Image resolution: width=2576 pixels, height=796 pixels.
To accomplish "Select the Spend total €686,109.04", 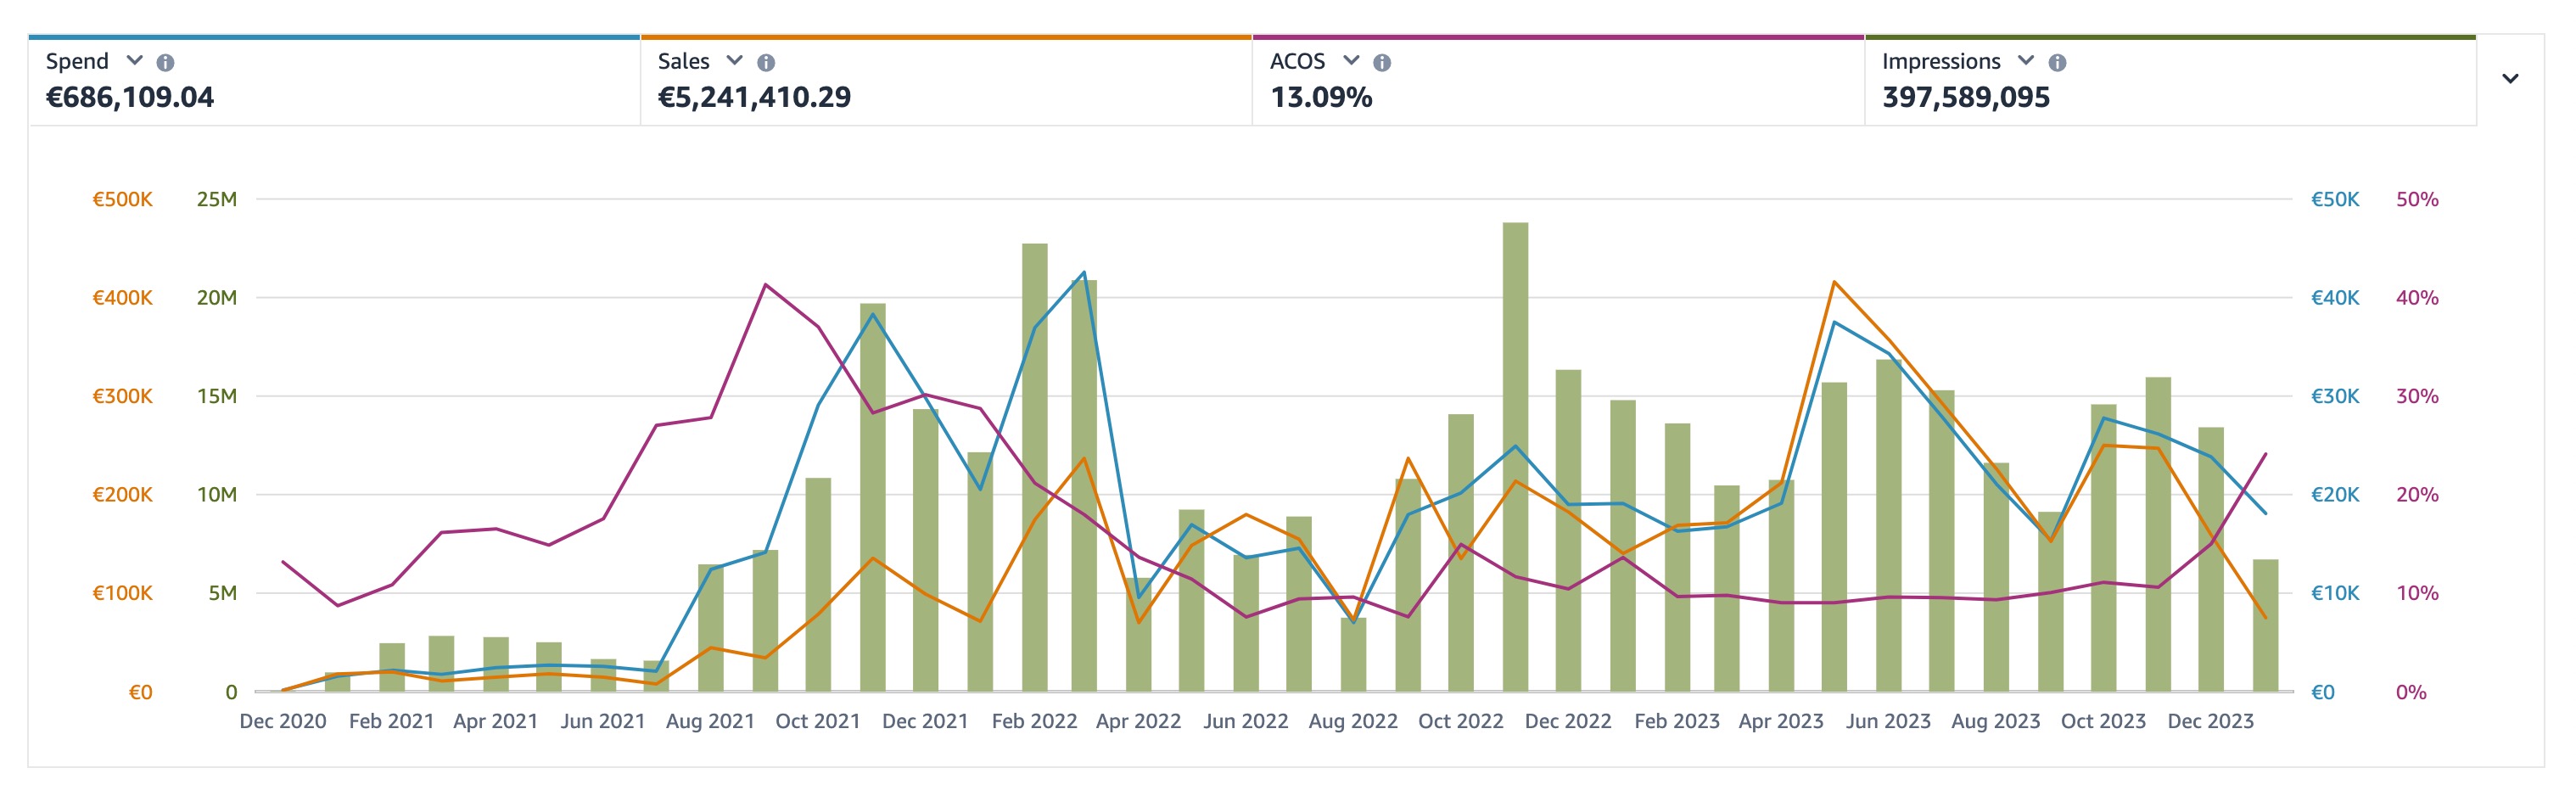I will [x=130, y=97].
